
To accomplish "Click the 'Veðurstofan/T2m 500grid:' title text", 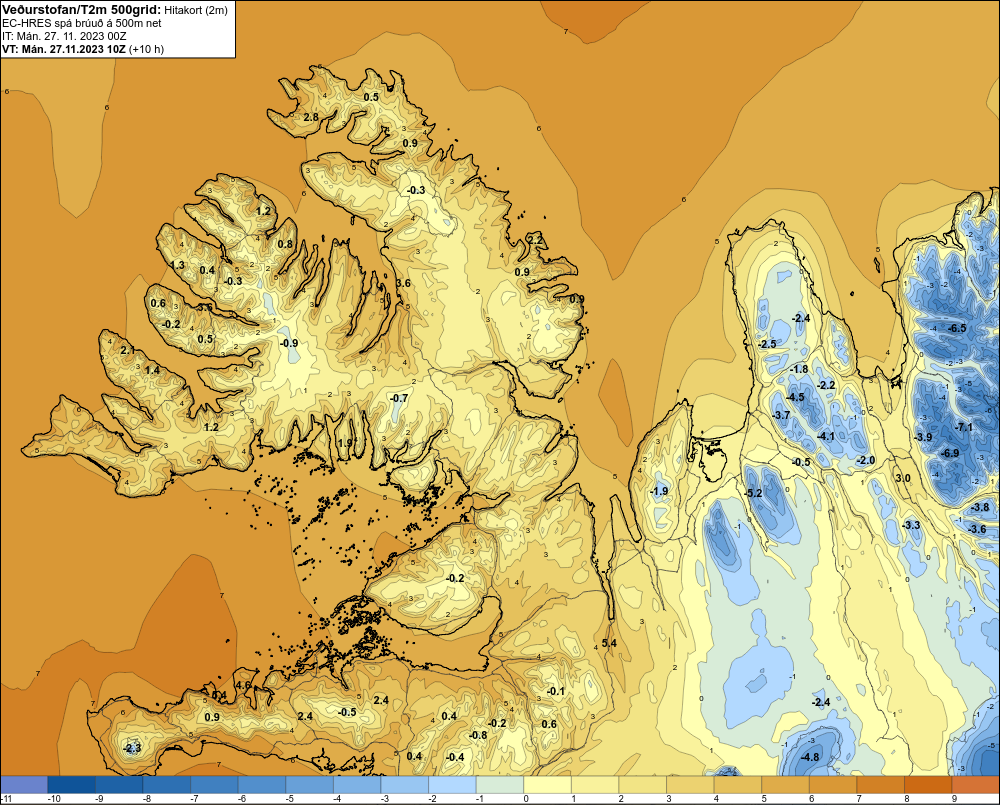I will tap(82, 9).
